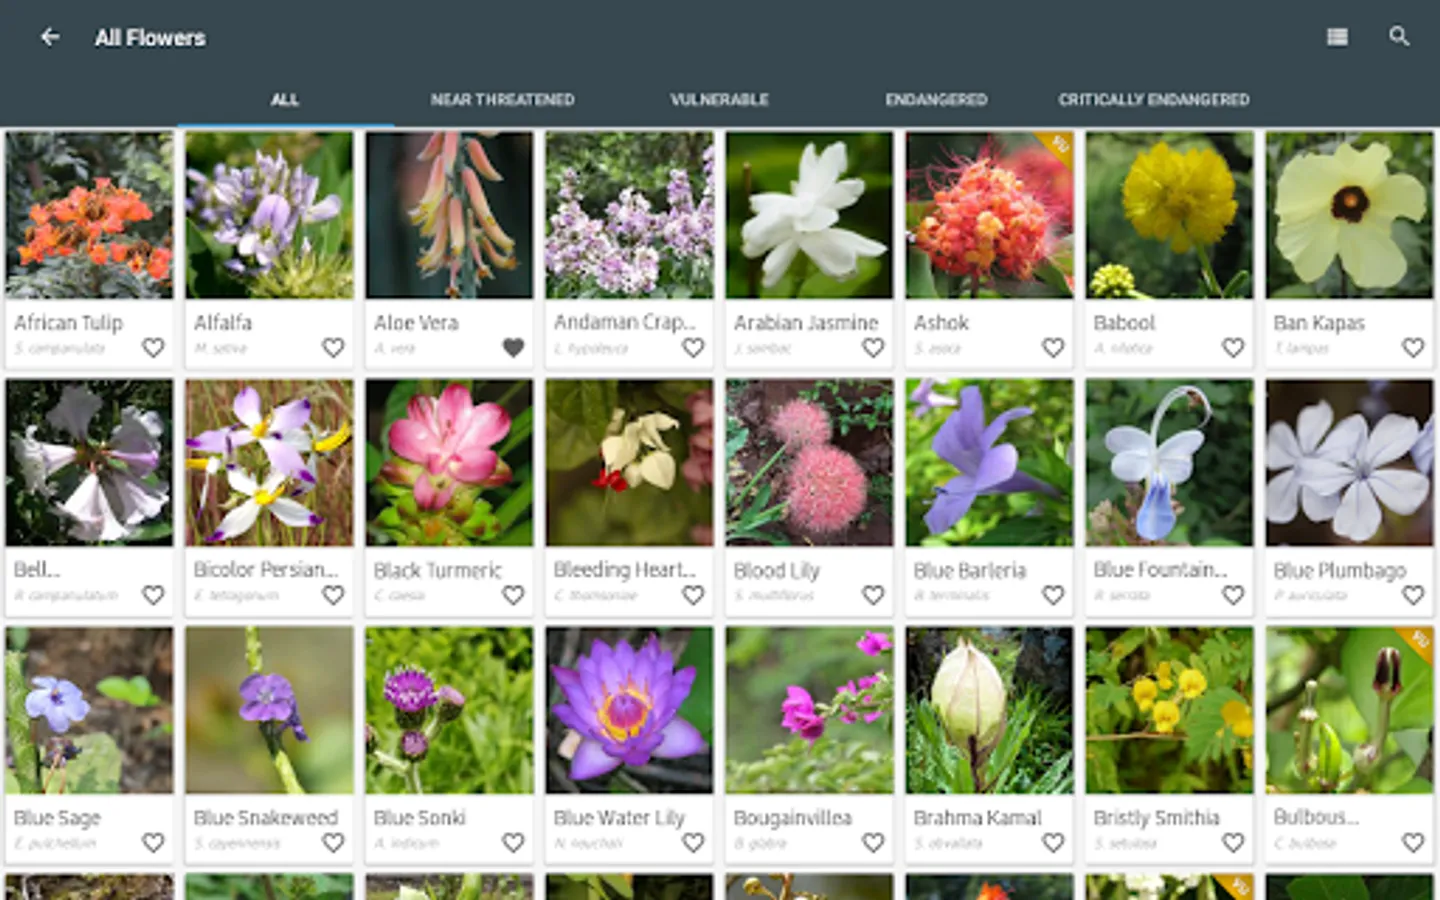
Task: Click the 'Blue Barleria' flower name
Action: pyautogui.click(x=970, y=570)
